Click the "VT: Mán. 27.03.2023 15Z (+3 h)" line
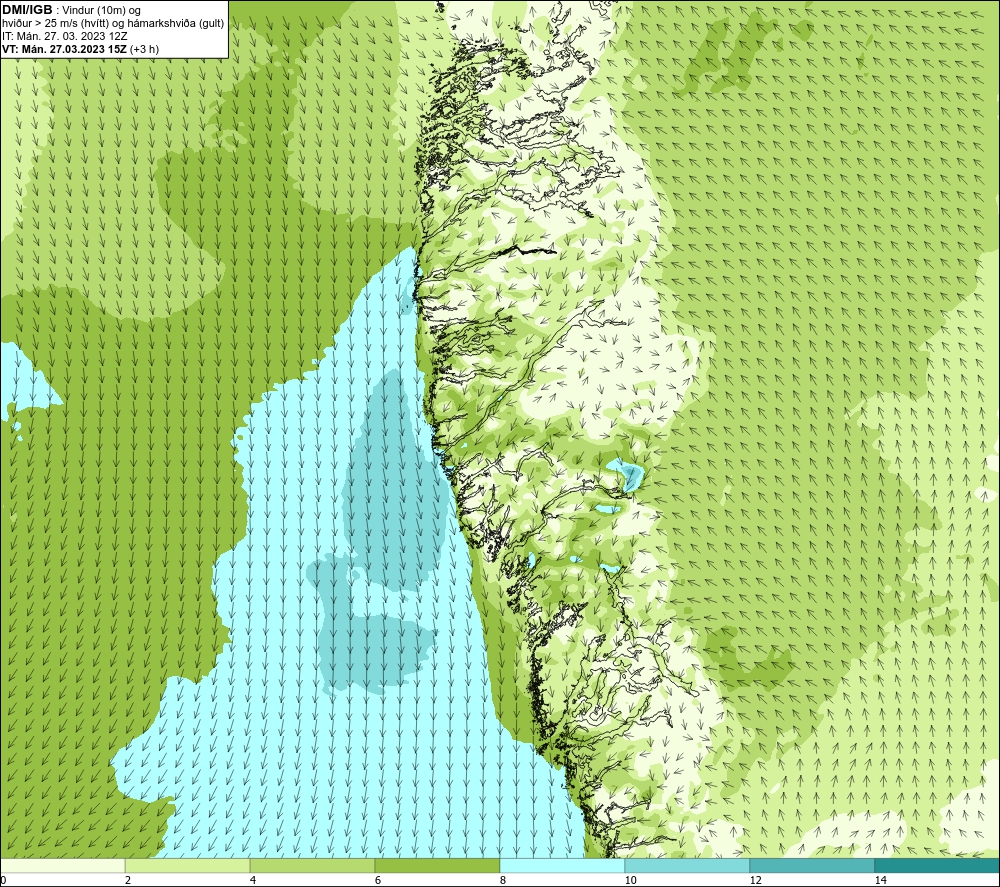 pyautogui.click(x=80, y=49)
